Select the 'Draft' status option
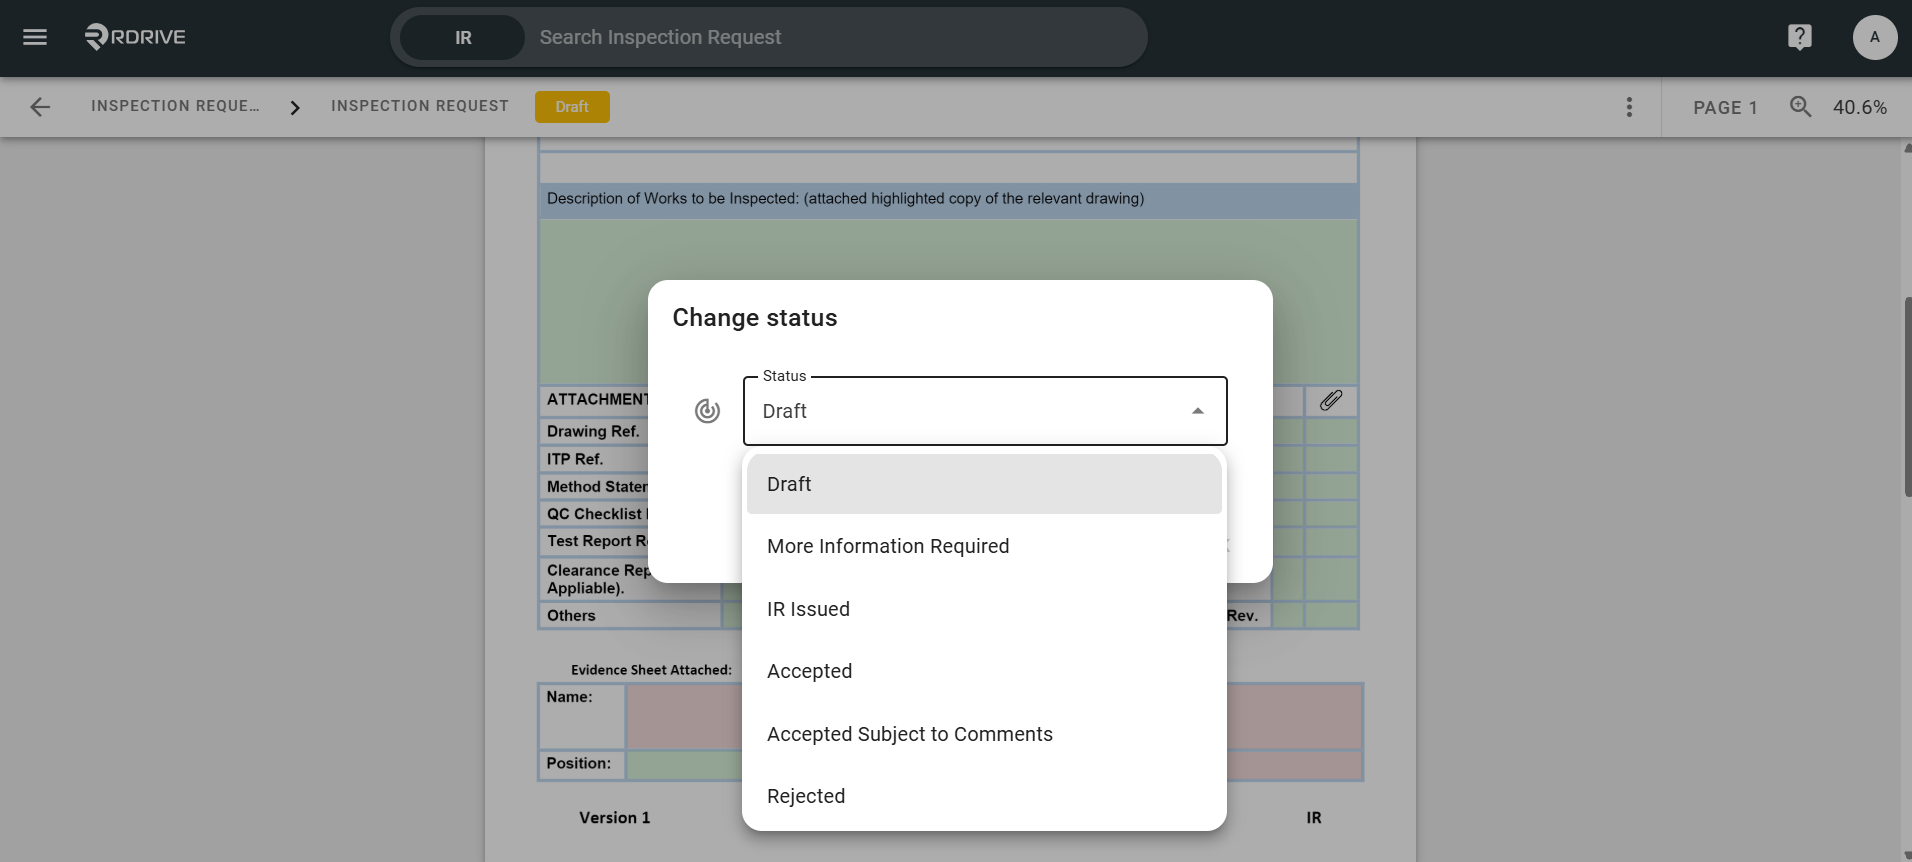 pyautogui.click(x=984, y=484)
